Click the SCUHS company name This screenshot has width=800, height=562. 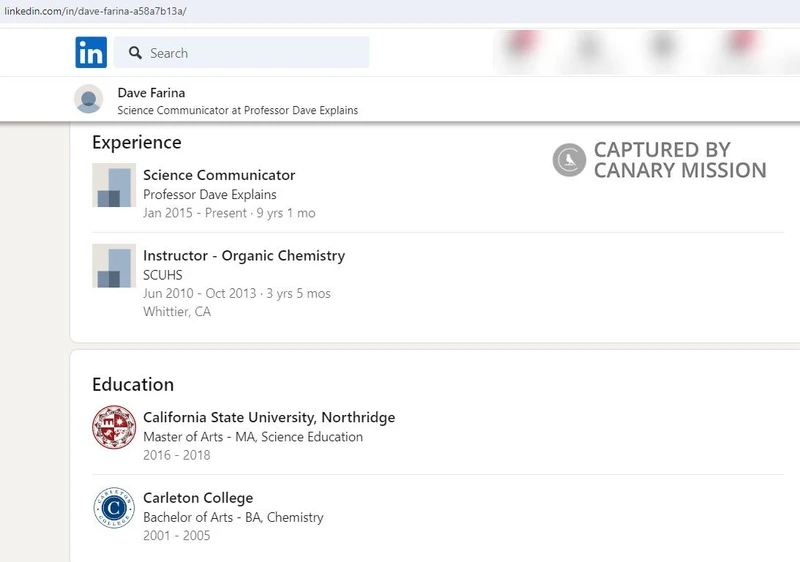[x=163, y=275]
